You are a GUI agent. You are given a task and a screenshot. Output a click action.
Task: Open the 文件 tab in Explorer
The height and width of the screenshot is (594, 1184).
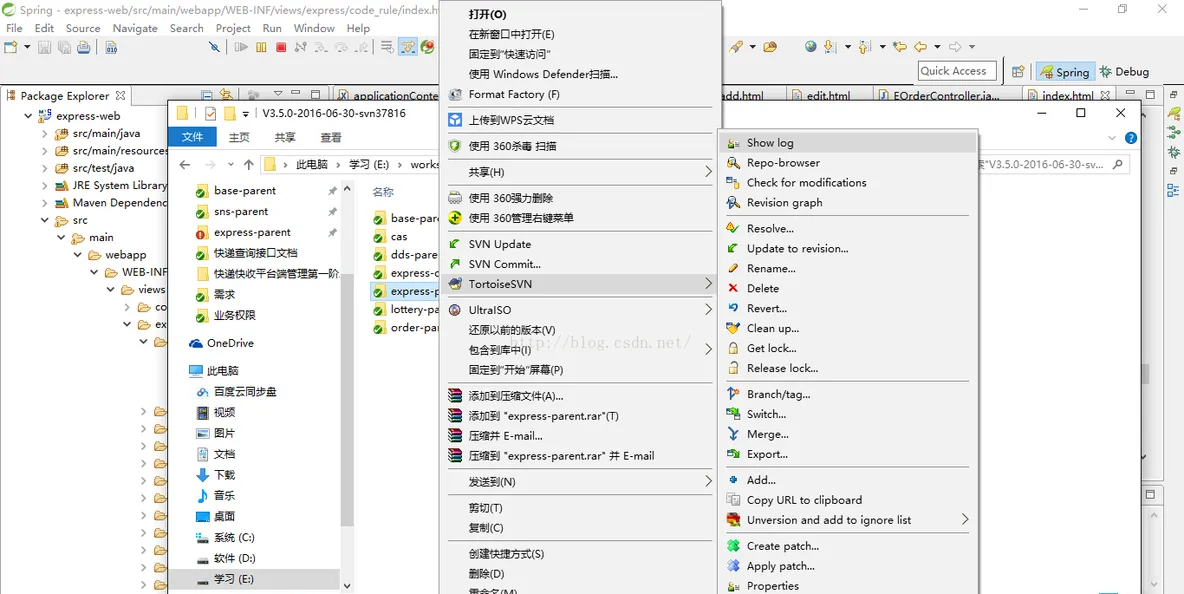pos(193,137)
